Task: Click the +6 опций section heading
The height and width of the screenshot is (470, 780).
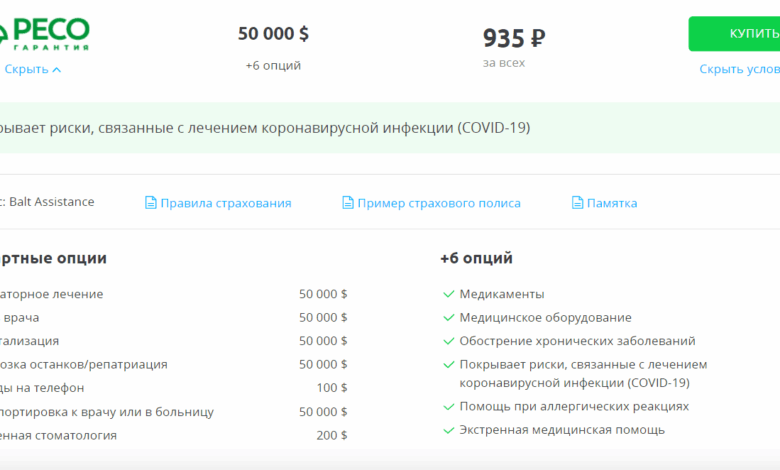Action: pyautogui.click(x=476, y=258)
